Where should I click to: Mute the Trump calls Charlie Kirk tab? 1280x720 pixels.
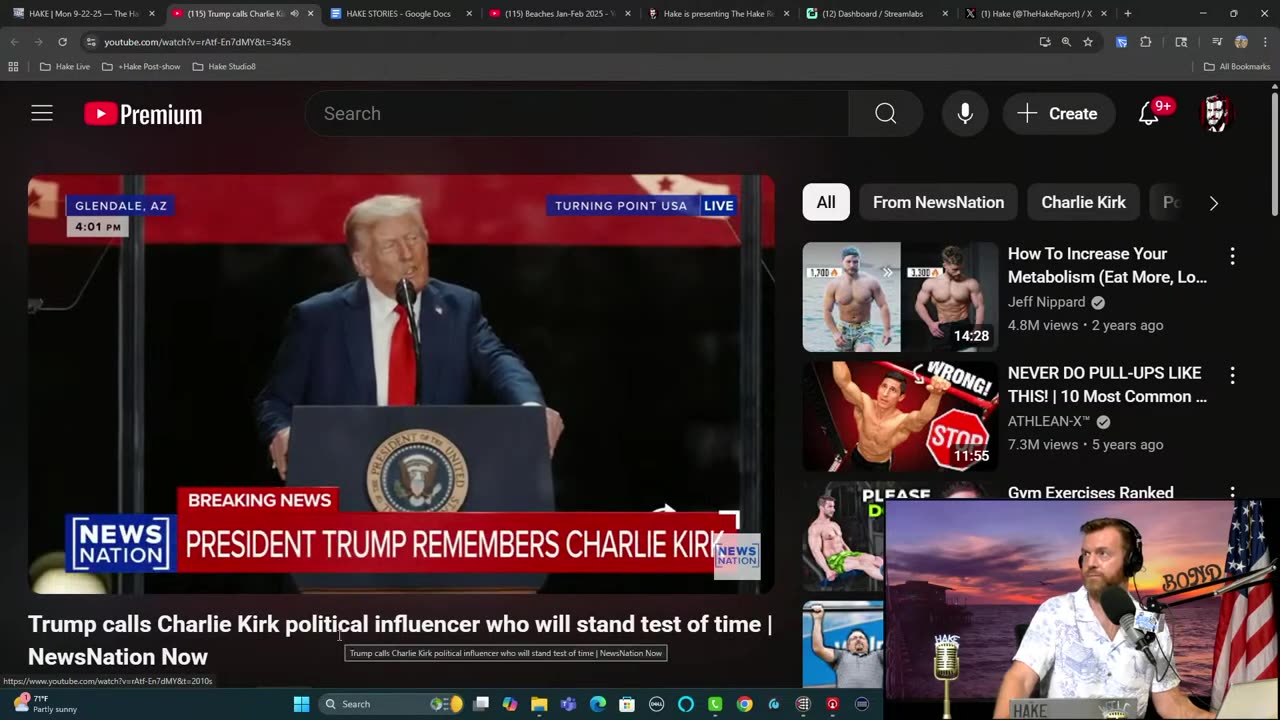pyautogui.click(x=294, y=14)
